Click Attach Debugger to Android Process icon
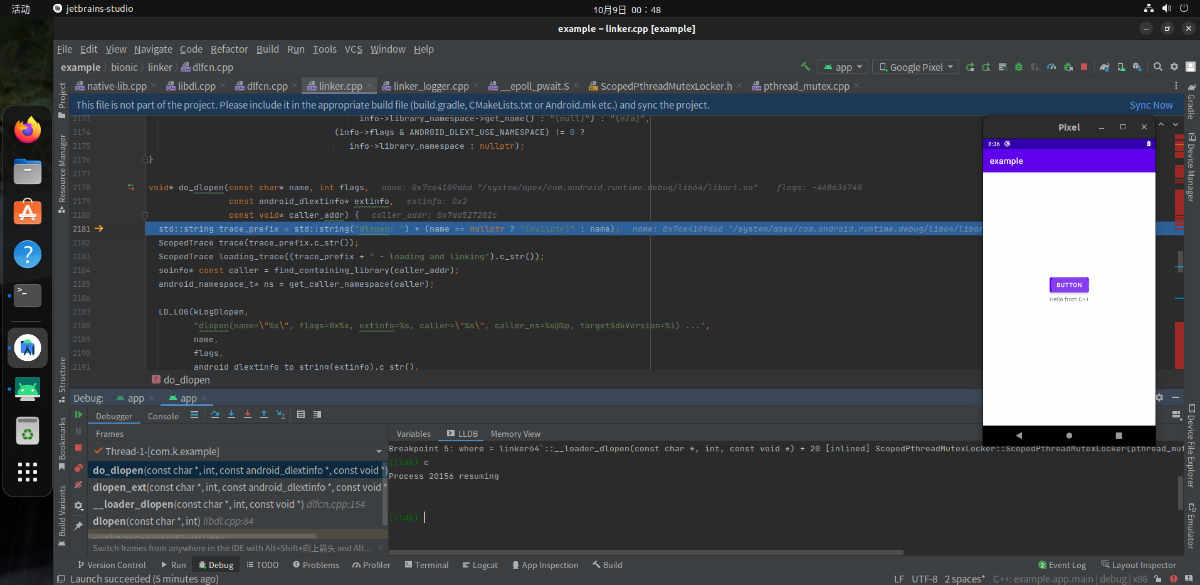The image size is (1200, 585). pyautogui.click(x=1068, y=67)
